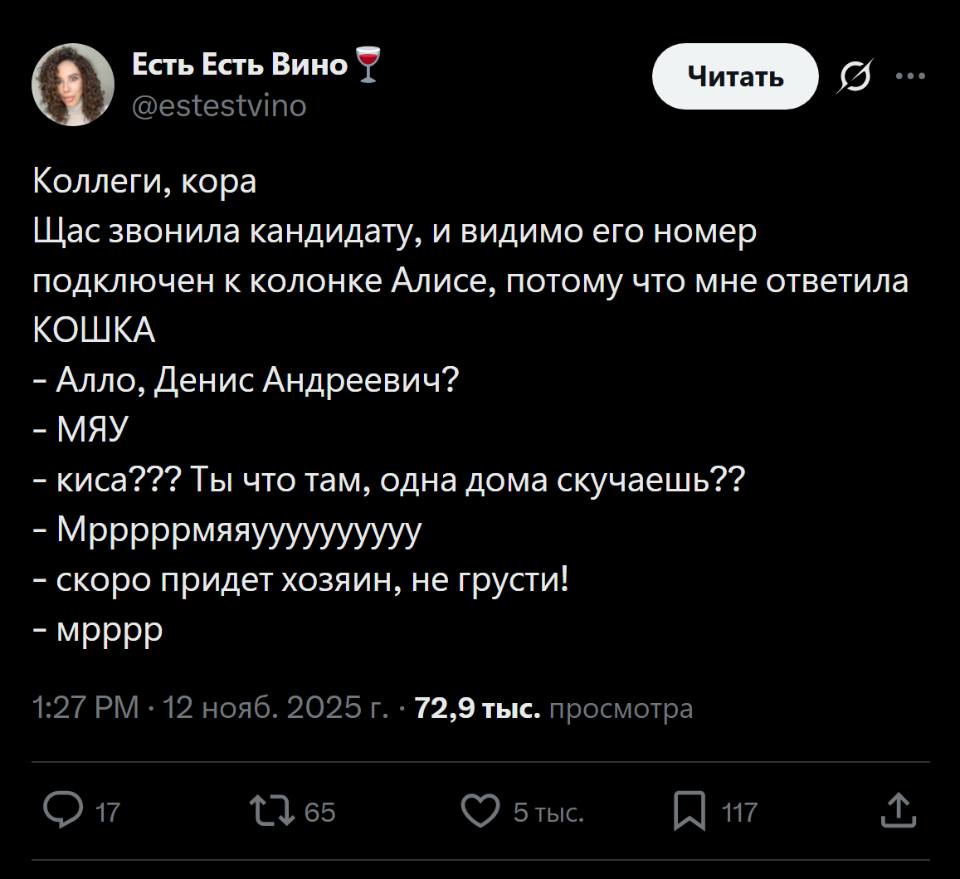Click the heart icon to like the post
Image resolution: width=960 pixels, height=879 pixels.
[483, 813]
